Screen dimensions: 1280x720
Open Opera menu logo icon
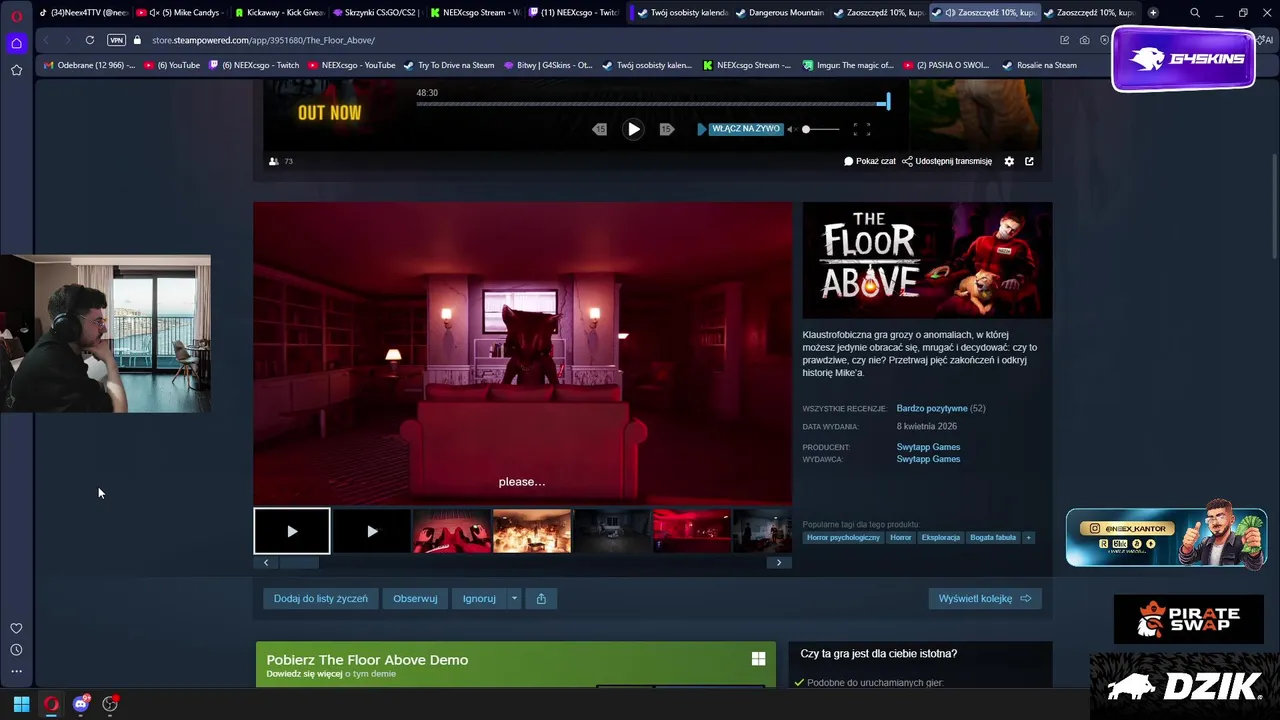[x=16, y=15]
